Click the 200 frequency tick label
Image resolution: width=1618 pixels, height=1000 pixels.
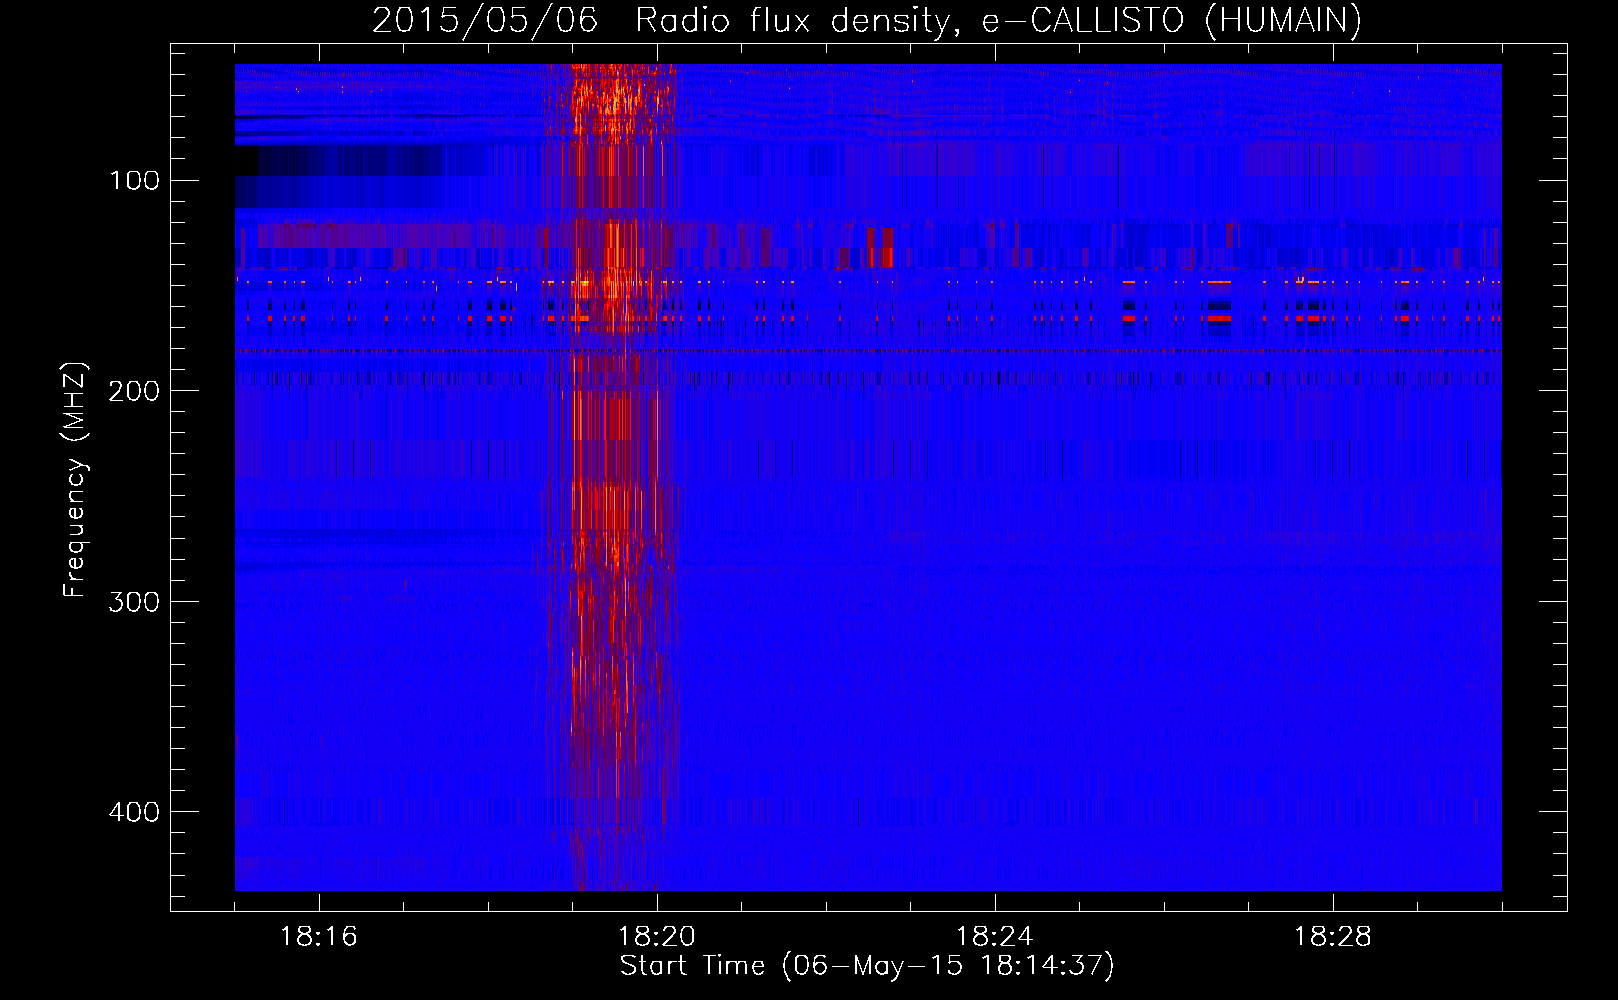[134, 391]
